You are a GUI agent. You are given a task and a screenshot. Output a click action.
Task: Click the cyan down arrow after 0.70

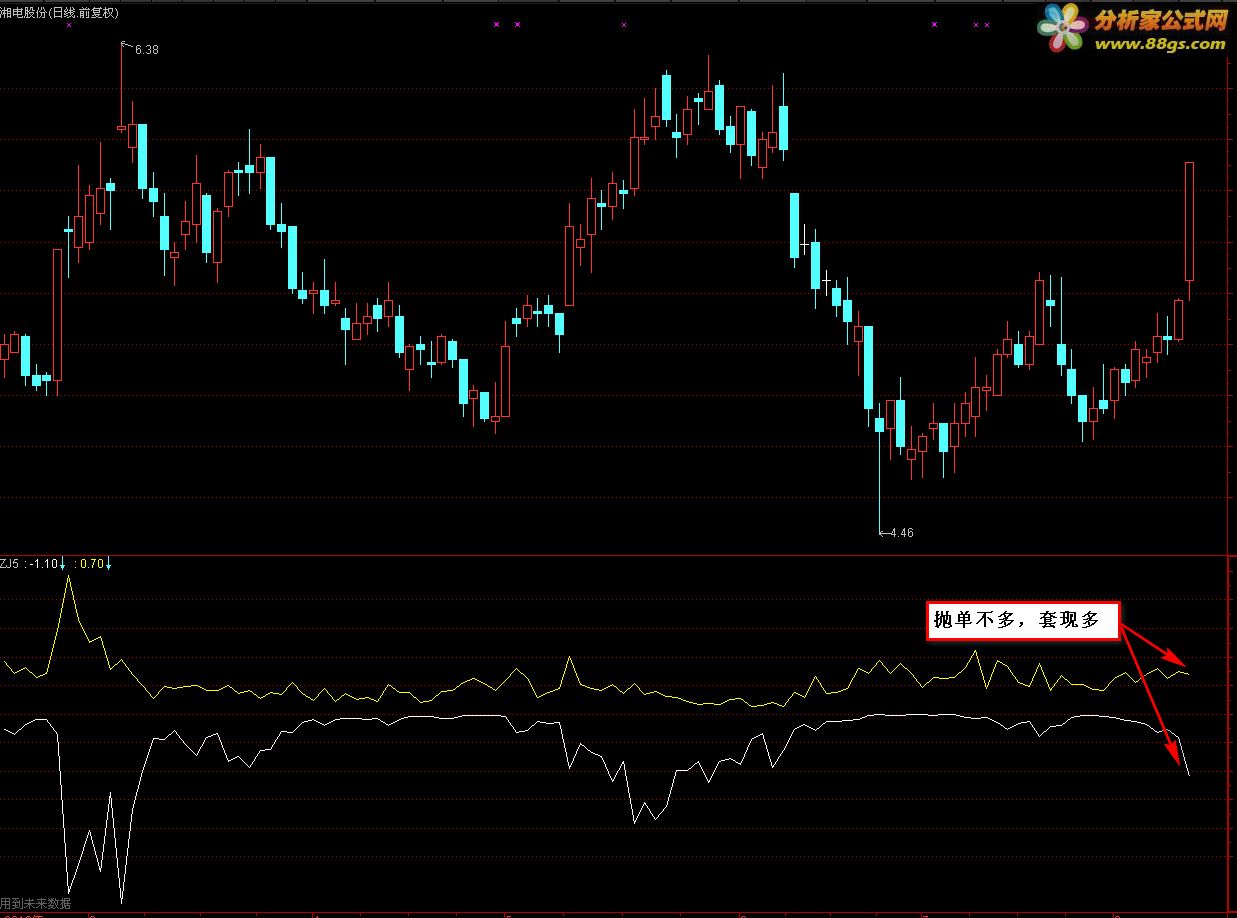(109, 564)
